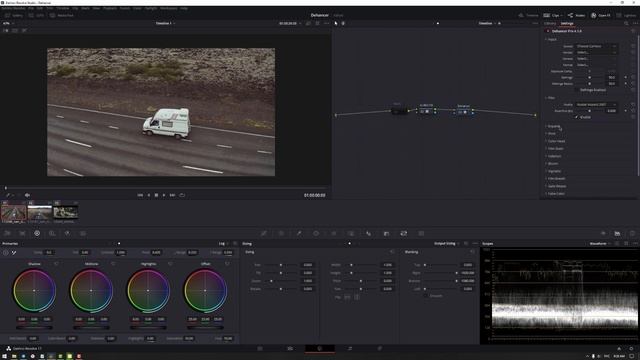
Task: Open the 3D stereoscopic palette
Action: tap(421, 233)
